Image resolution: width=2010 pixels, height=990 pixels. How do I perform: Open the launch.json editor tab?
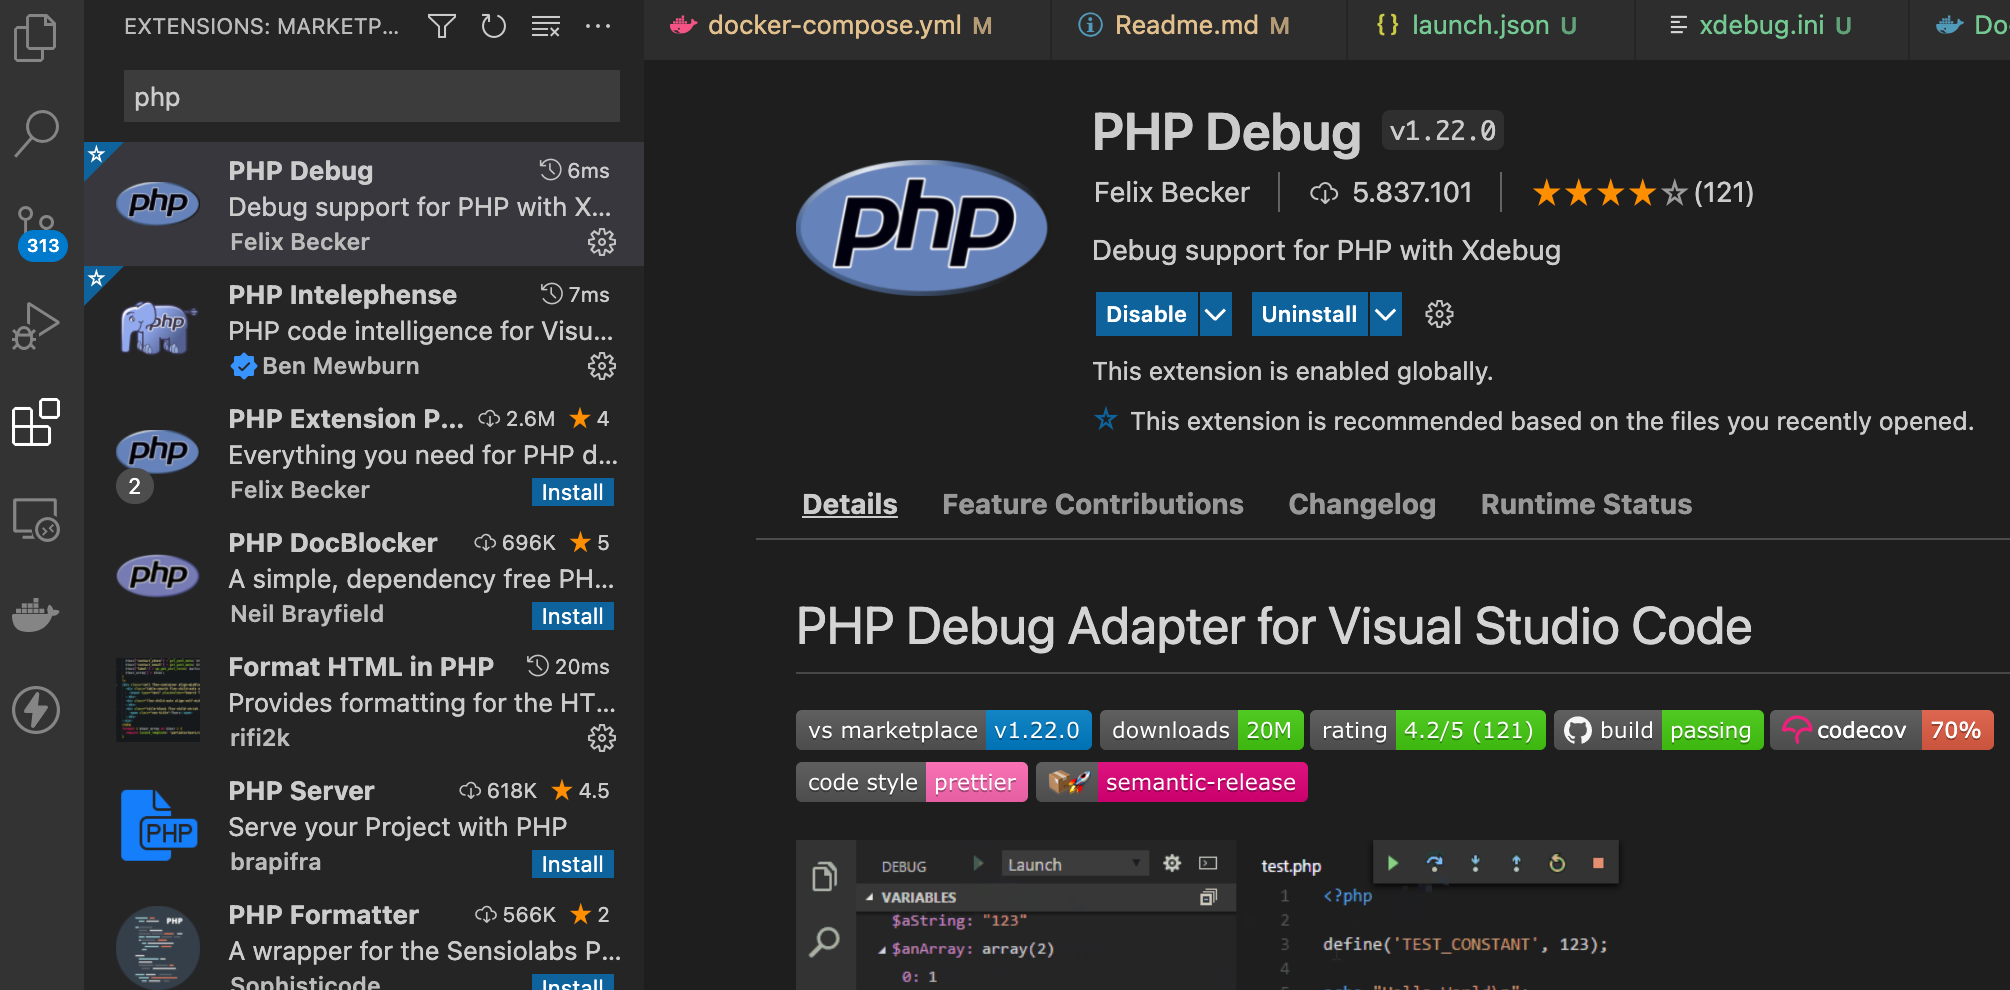pos(1491,26)
